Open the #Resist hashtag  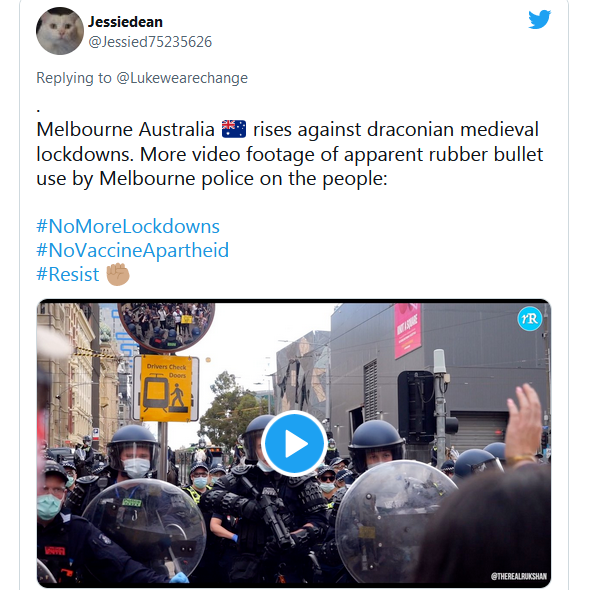point(68,274)
